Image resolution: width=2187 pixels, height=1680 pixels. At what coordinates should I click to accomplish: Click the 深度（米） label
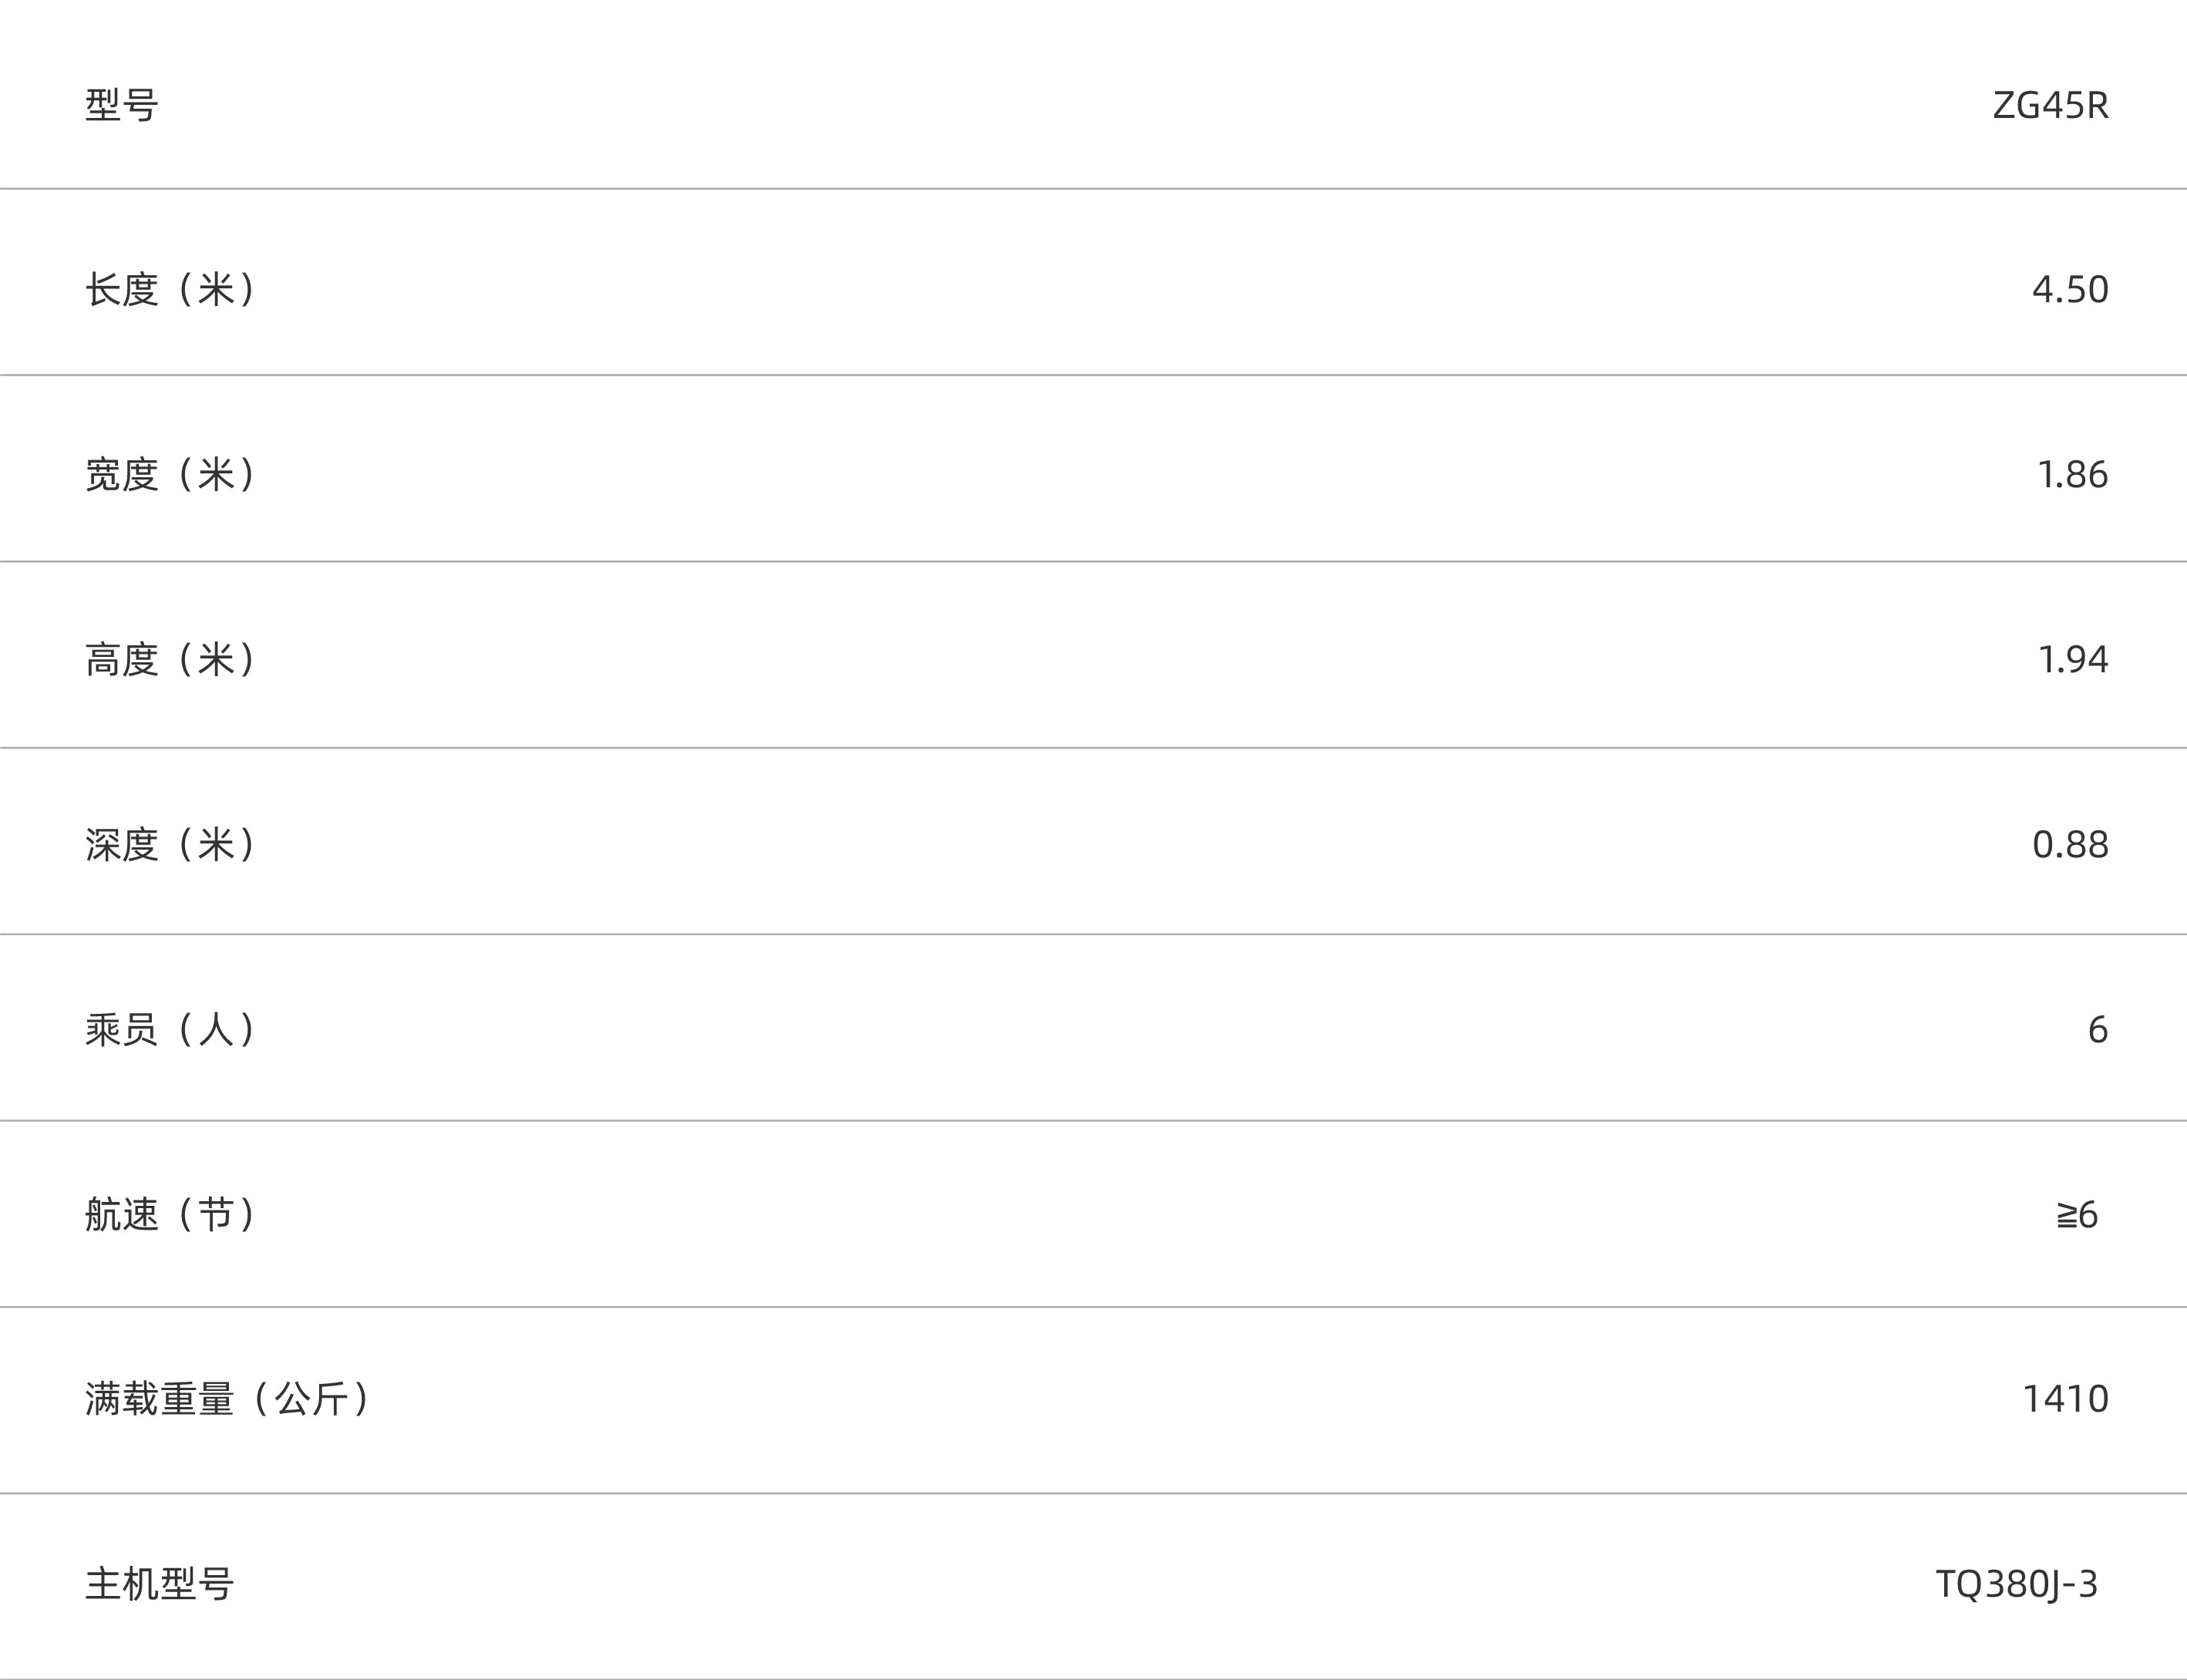172,845
